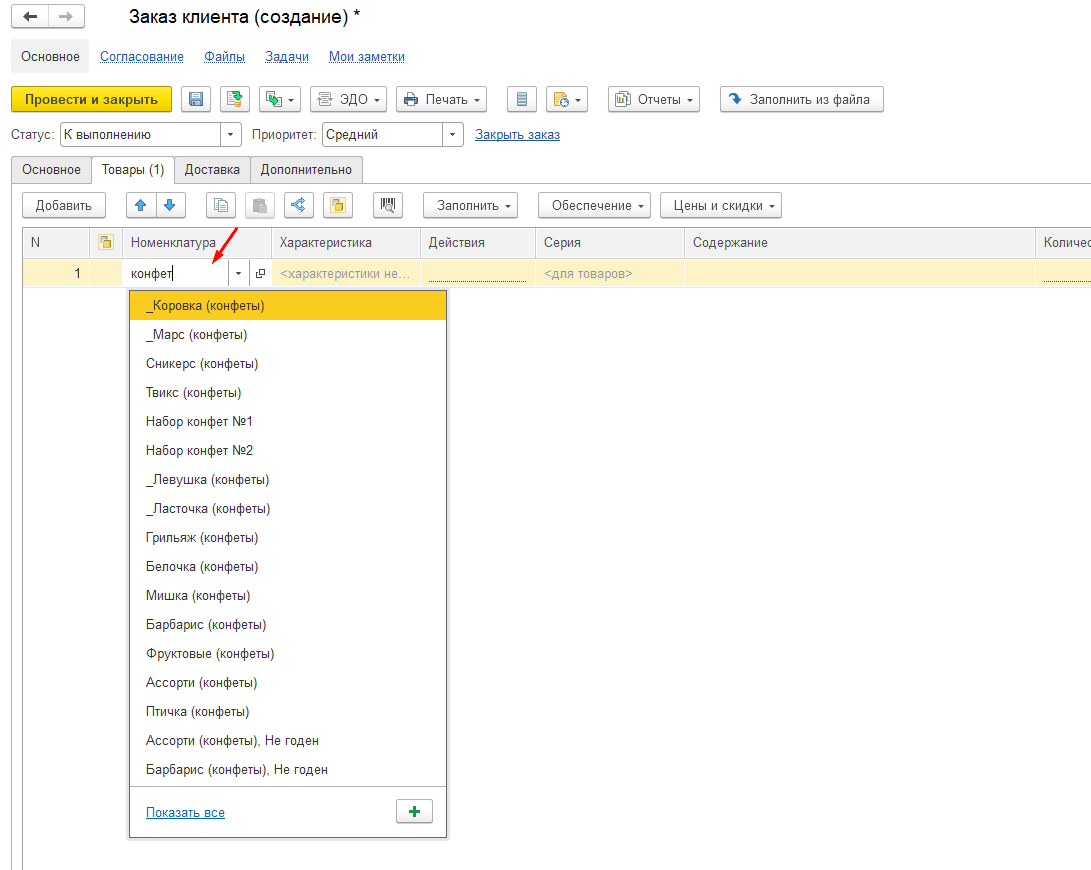Switch to the Доставка tab
Image resolution: width=1091 pixels, height=870 pixels.
point(212,170)
